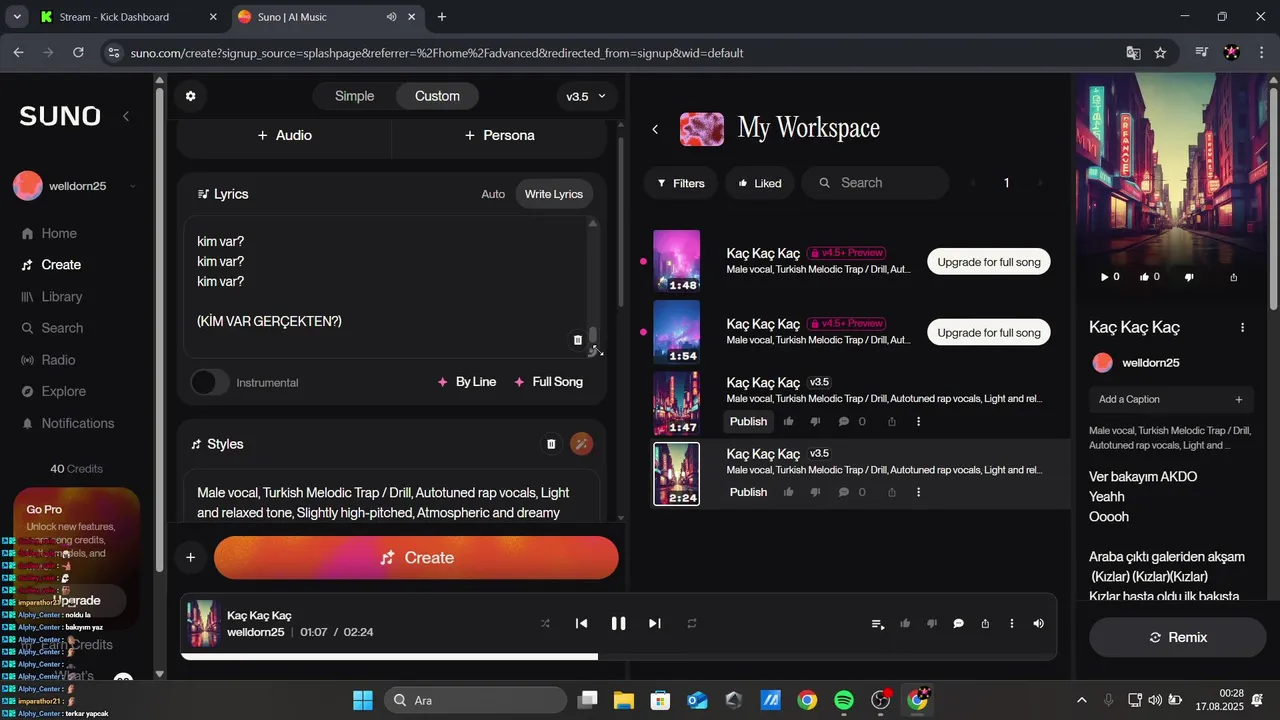Shuffle playback in the player bar
This screenshot has height=720, width=1280.
pos(545,623)
